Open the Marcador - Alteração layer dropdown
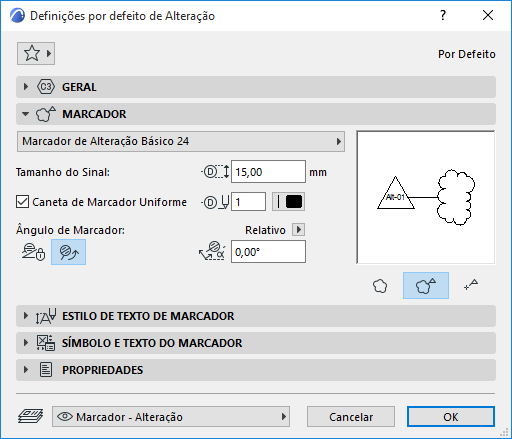Screen dimensions: 512x439 [x=171, y=417]
